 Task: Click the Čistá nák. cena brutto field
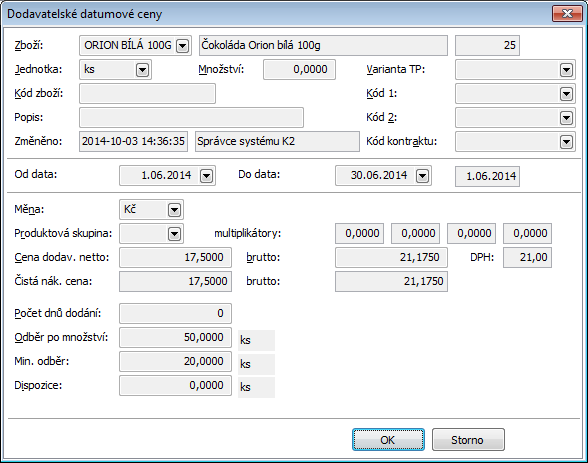(x=391, y=281)
